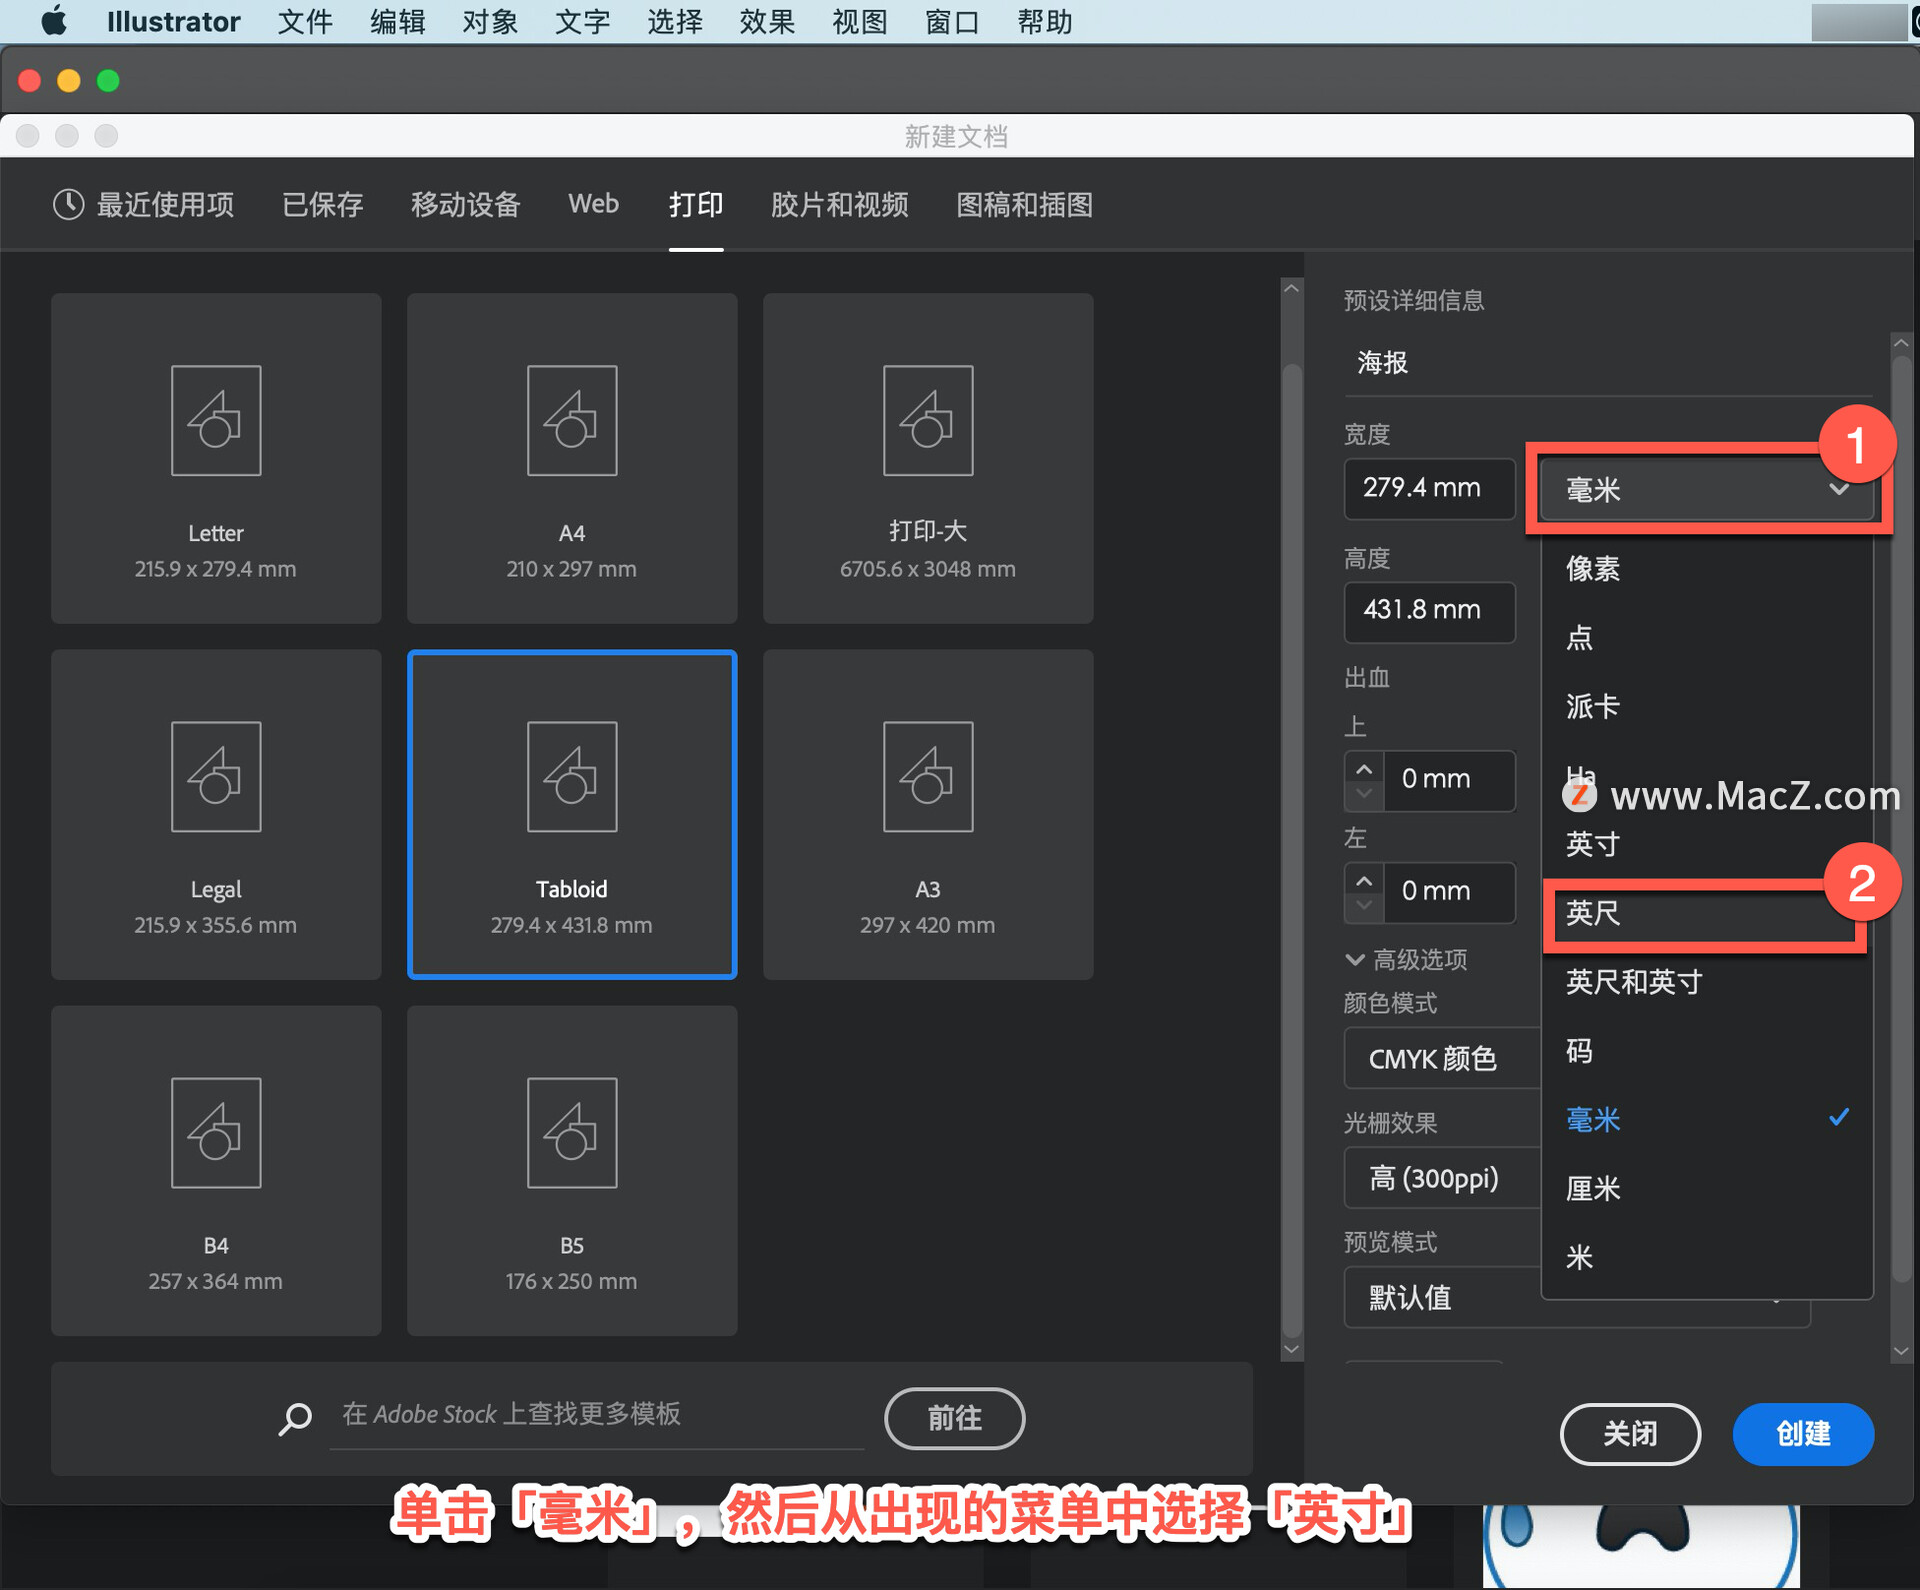Choose 码 from the units list
The height and width of the screenshot is (1590, 1920).
click(1706, 1051)
